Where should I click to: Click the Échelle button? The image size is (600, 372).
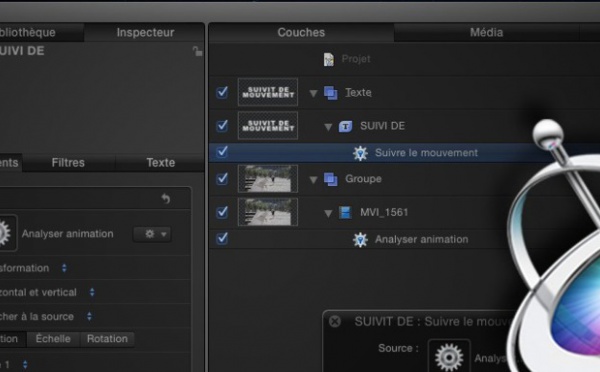53,339
